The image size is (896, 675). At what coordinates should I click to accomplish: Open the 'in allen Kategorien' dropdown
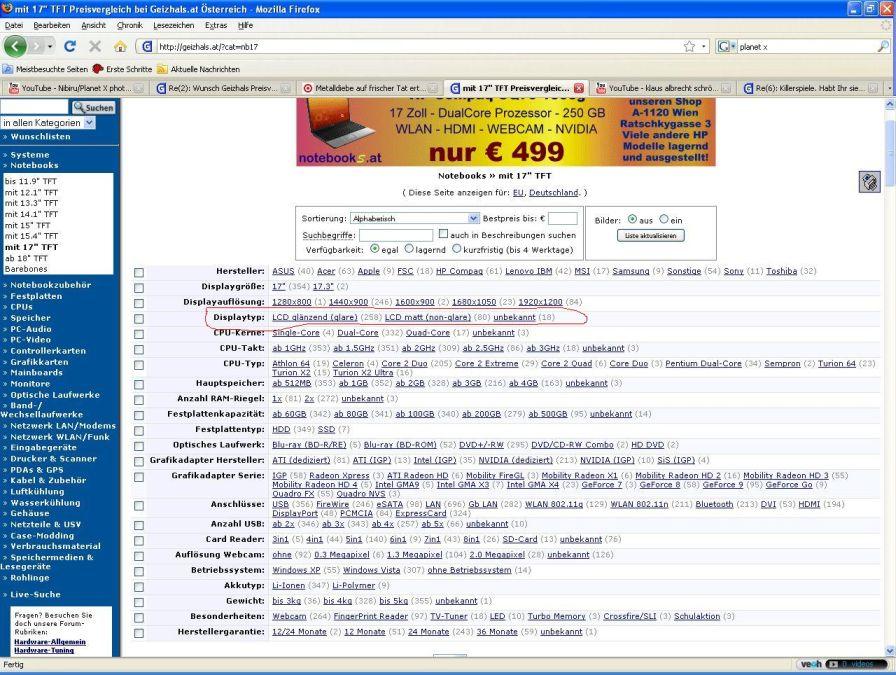tap(48, 122)
